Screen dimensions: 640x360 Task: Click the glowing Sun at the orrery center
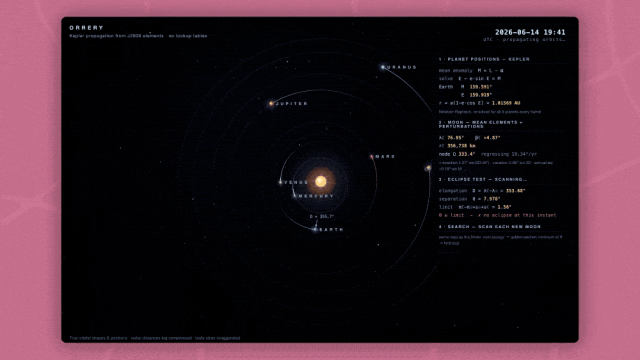pos(321,181)
